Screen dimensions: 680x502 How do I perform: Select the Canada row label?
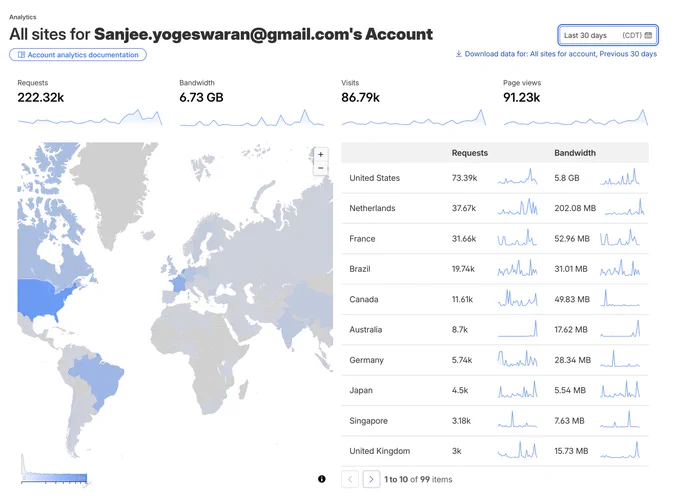[363, 300]
